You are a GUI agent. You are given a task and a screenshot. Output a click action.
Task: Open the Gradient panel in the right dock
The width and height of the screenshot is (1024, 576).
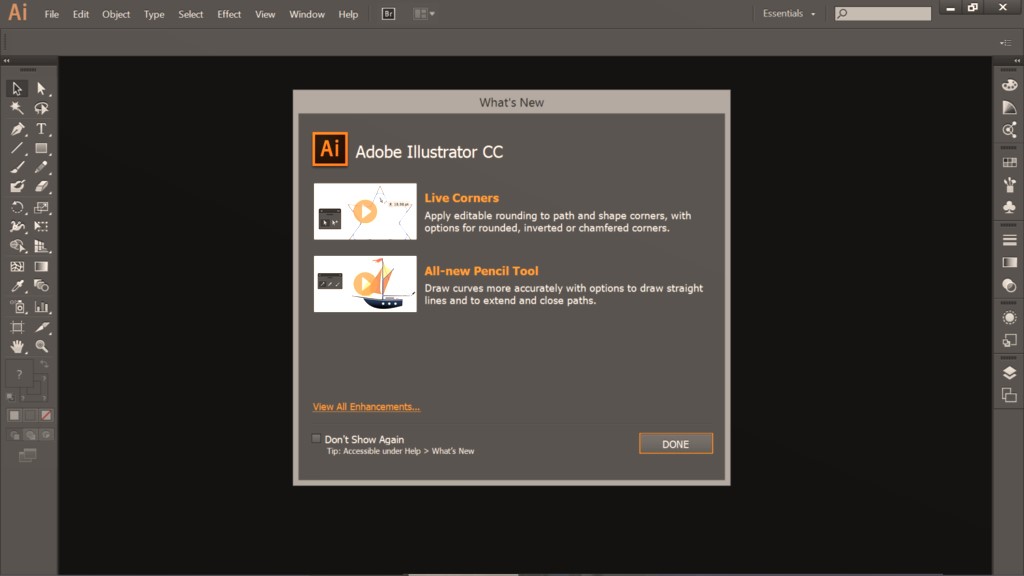click(x=1009, y=263)
